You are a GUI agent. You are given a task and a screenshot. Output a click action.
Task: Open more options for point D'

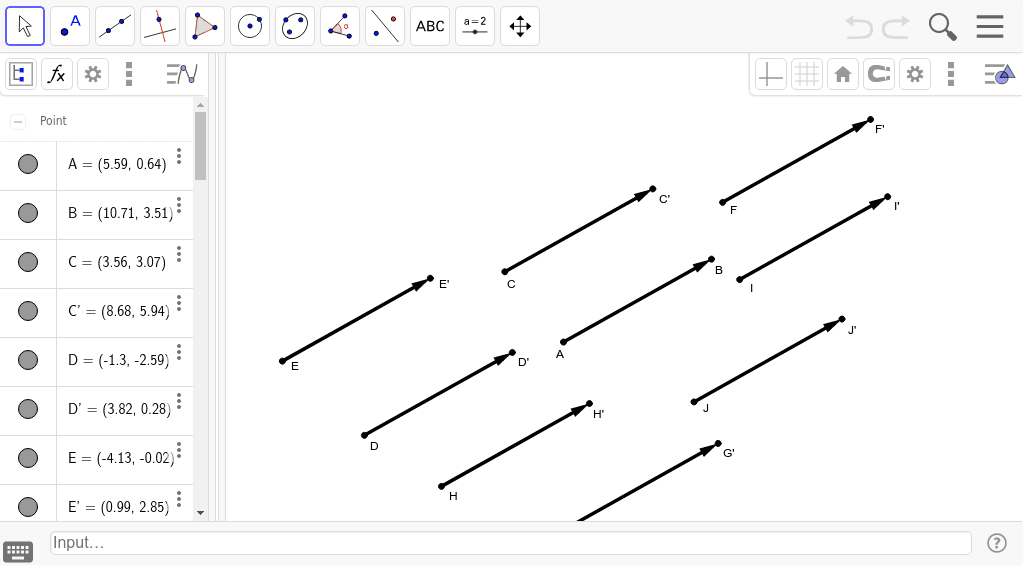[179, 401]
